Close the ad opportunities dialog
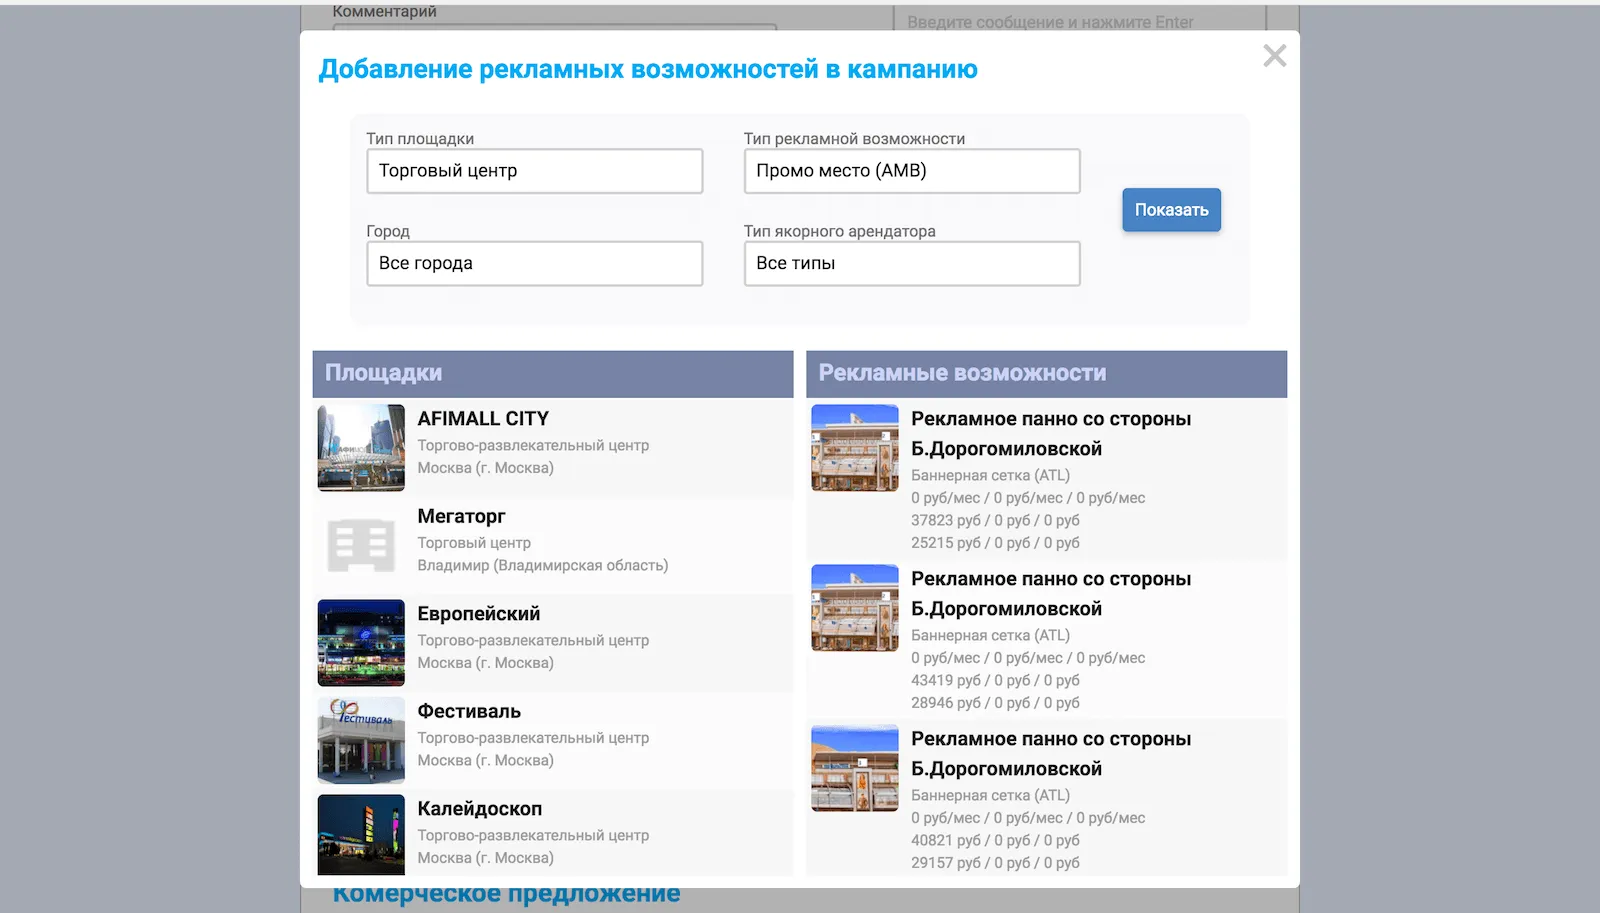This screenshot has width=1600, height=913. (1274, 56)
